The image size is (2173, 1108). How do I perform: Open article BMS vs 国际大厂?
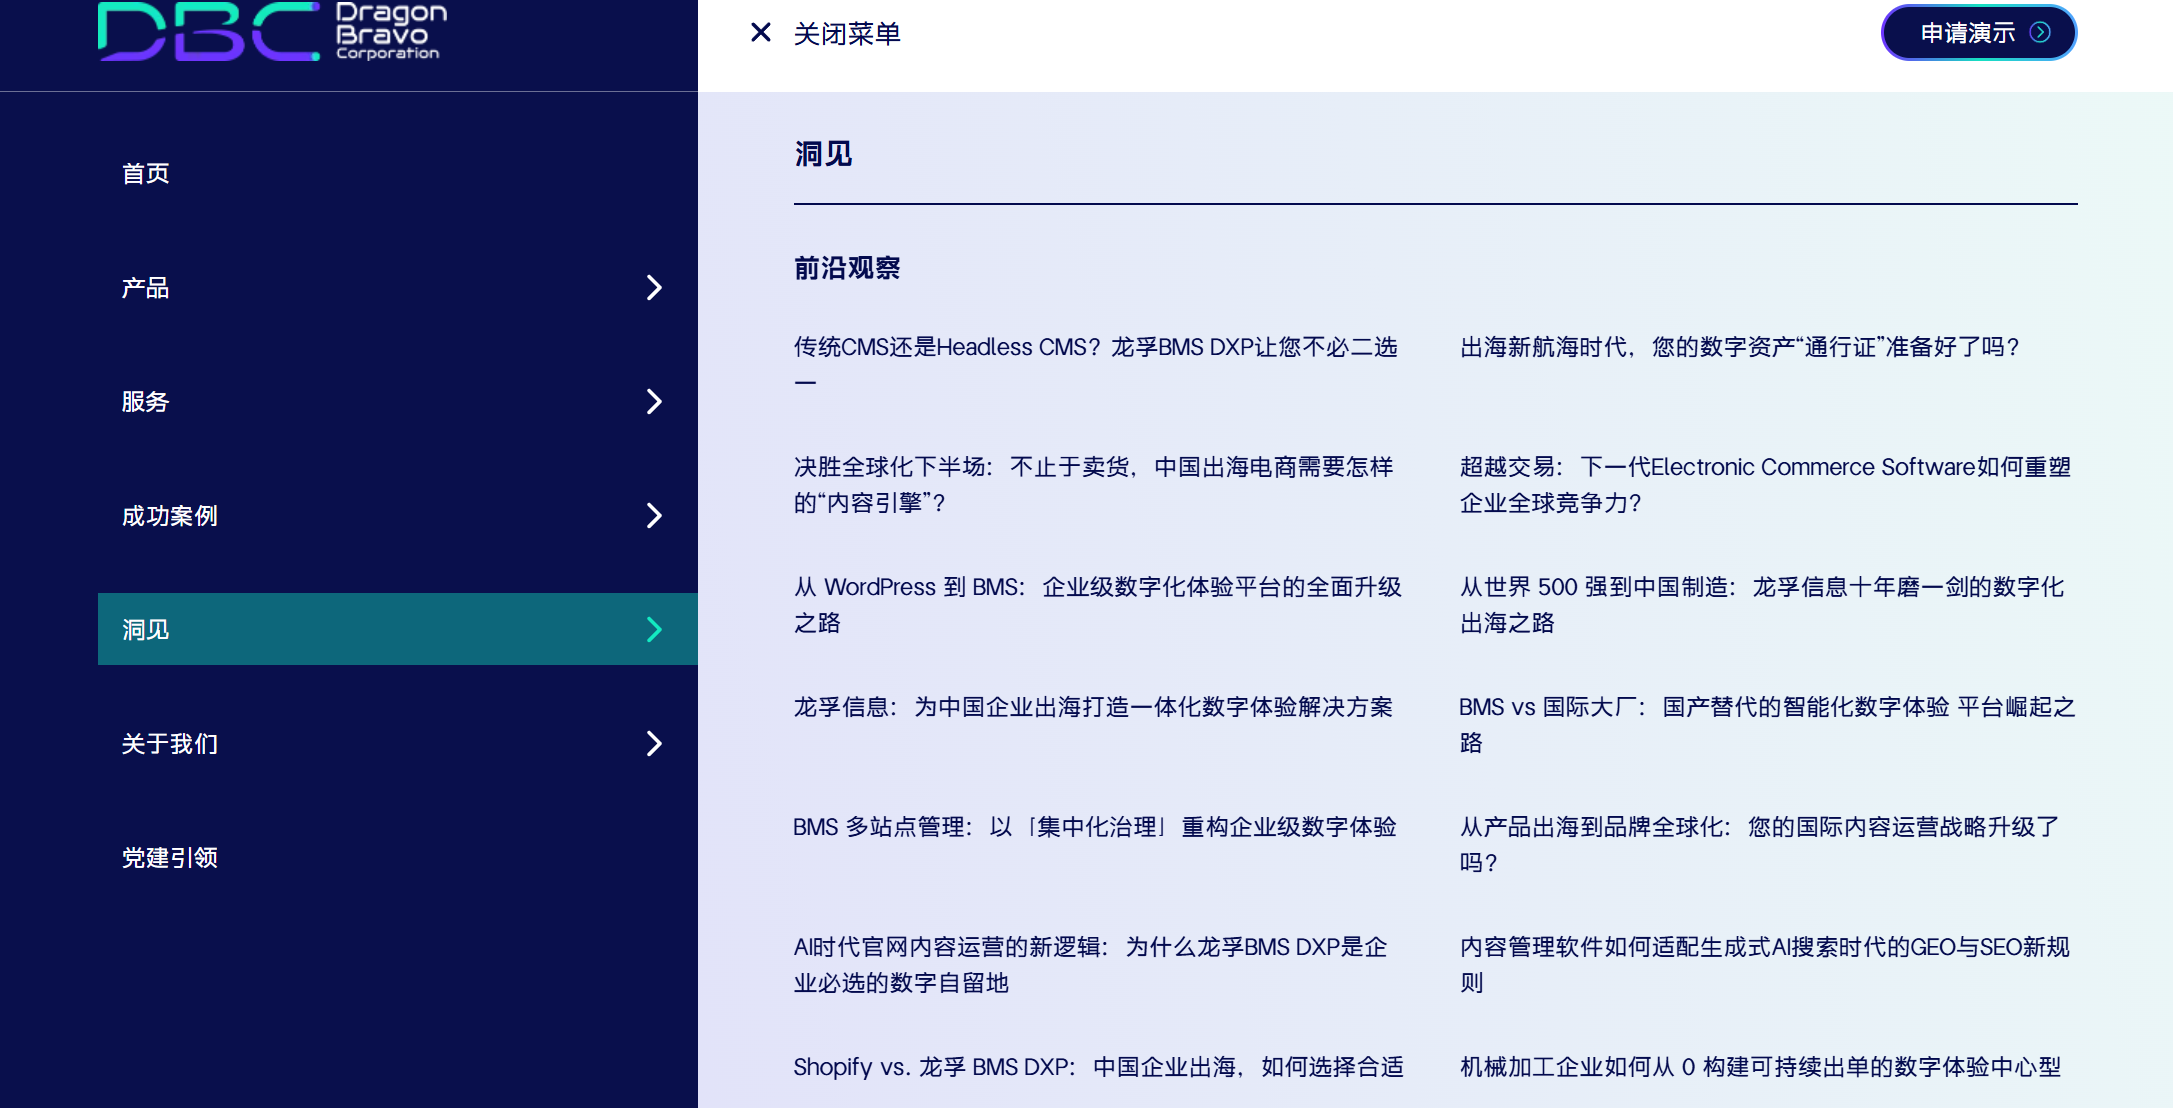[1767, 725]
